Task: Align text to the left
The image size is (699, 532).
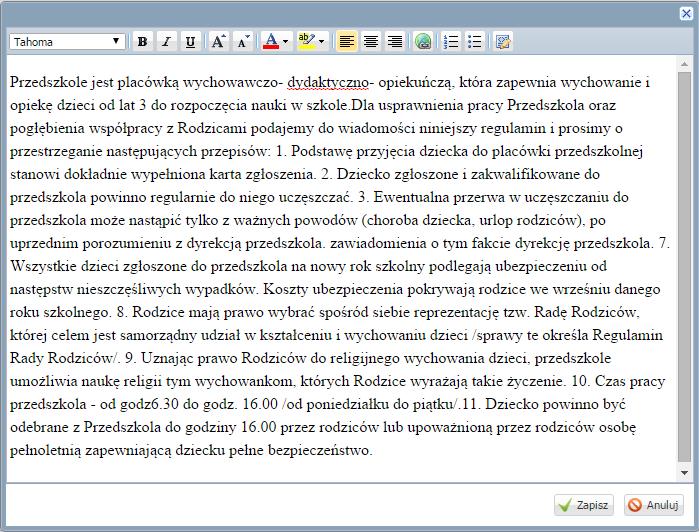Action: click(x=346, y=42)
